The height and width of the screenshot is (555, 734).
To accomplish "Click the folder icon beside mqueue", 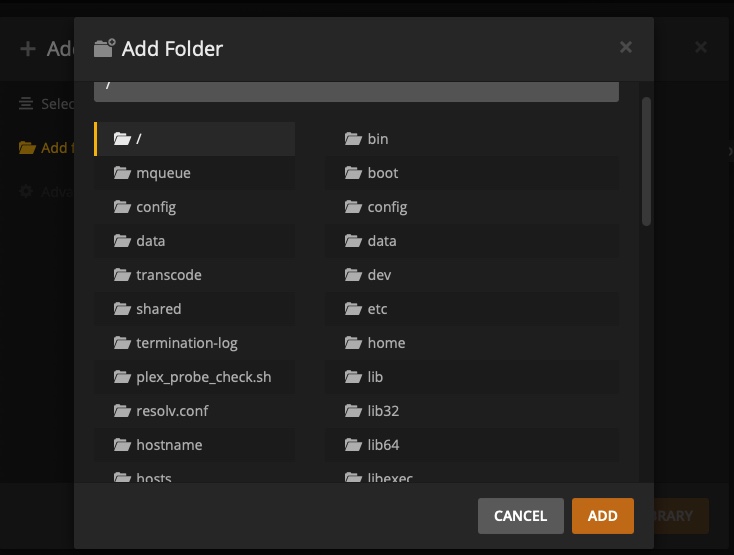I will point(122,173).
